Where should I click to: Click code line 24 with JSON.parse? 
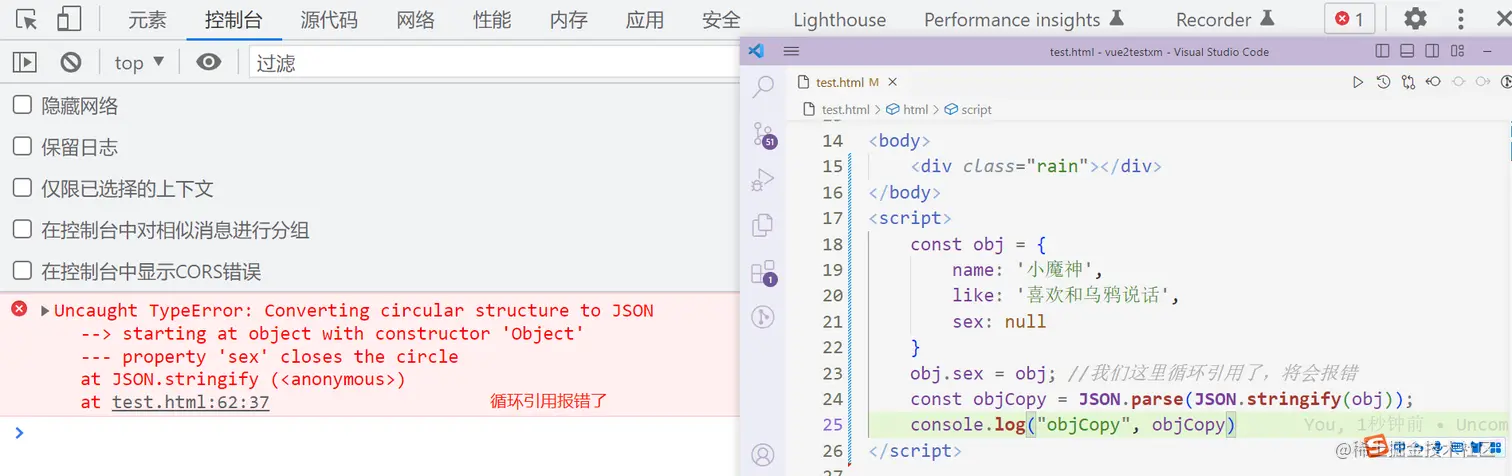tap(1162, 399)
